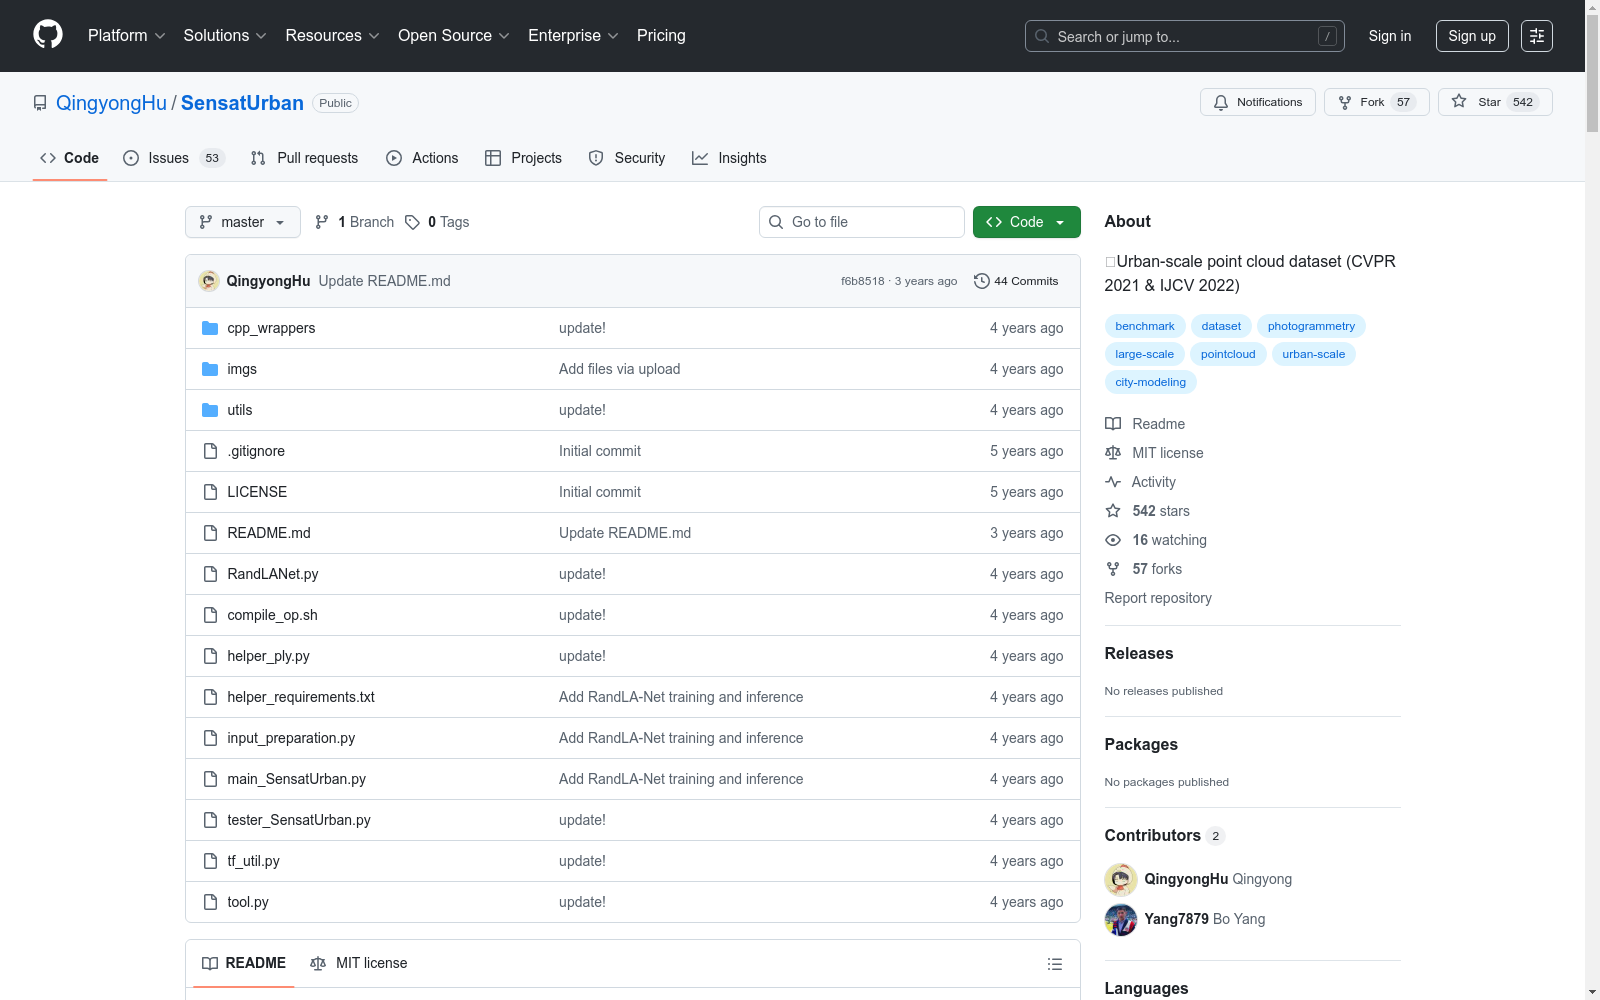Focus the Search or jump to field

[x=1185, y=36]
